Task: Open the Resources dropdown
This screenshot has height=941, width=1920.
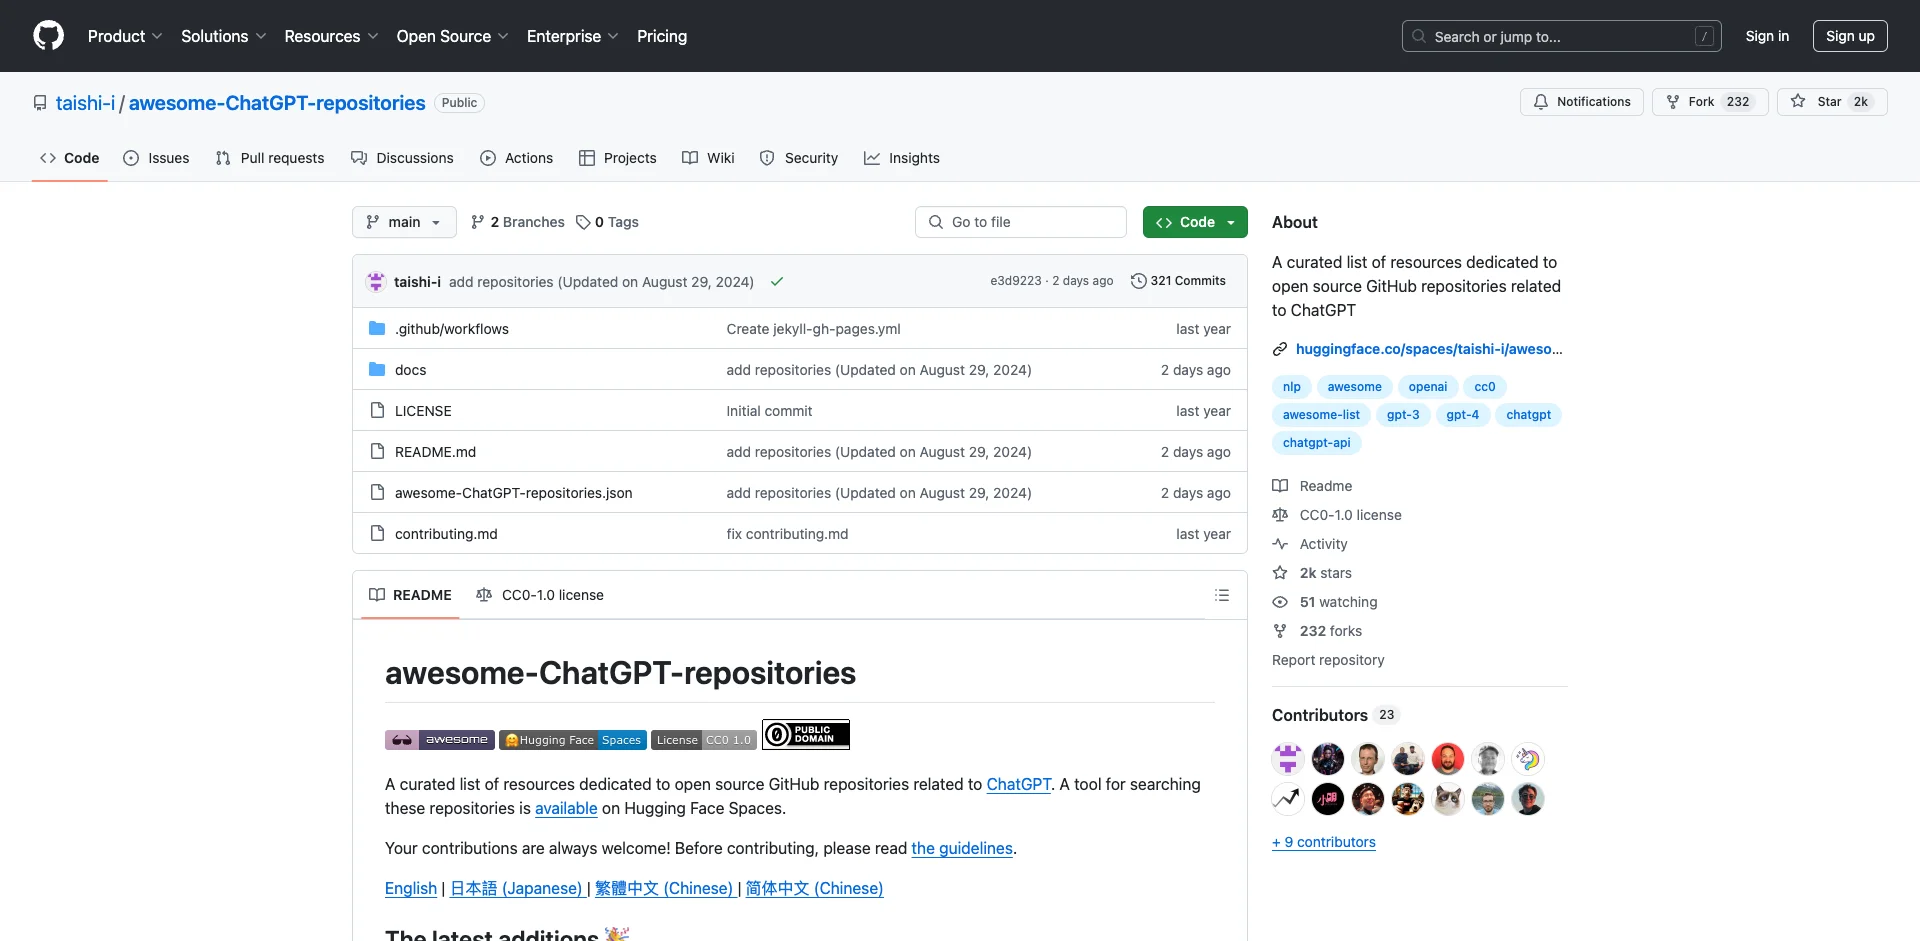Action: 331,36
